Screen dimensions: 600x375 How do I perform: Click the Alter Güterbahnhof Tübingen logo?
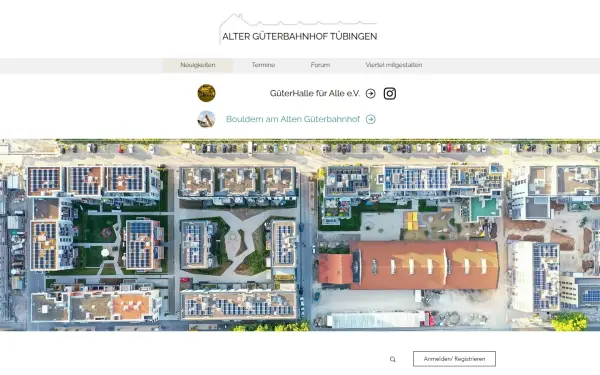tap(298, 30)
